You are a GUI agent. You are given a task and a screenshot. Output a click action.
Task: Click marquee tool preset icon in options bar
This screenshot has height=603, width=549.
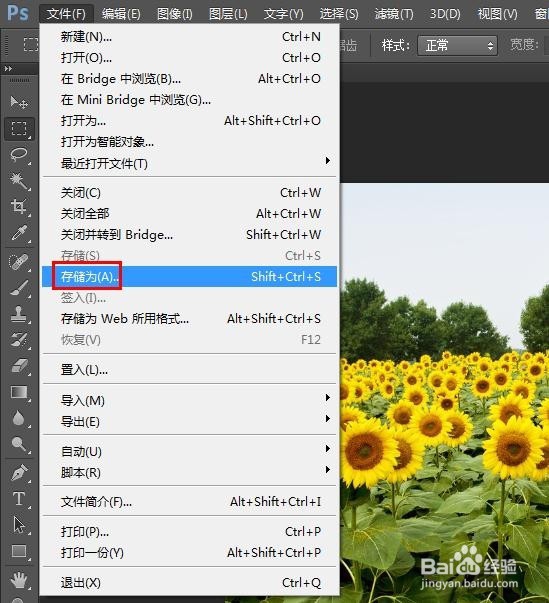pos(31,45)
